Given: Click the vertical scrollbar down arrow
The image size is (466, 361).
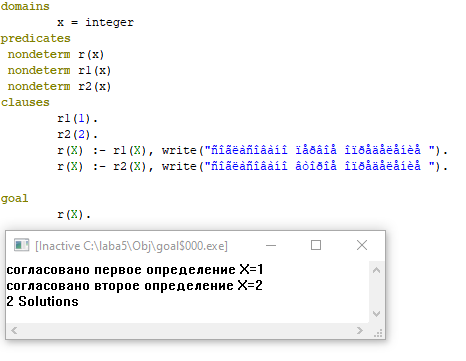Looking at the screenshot, I should [x=376, y=314].
